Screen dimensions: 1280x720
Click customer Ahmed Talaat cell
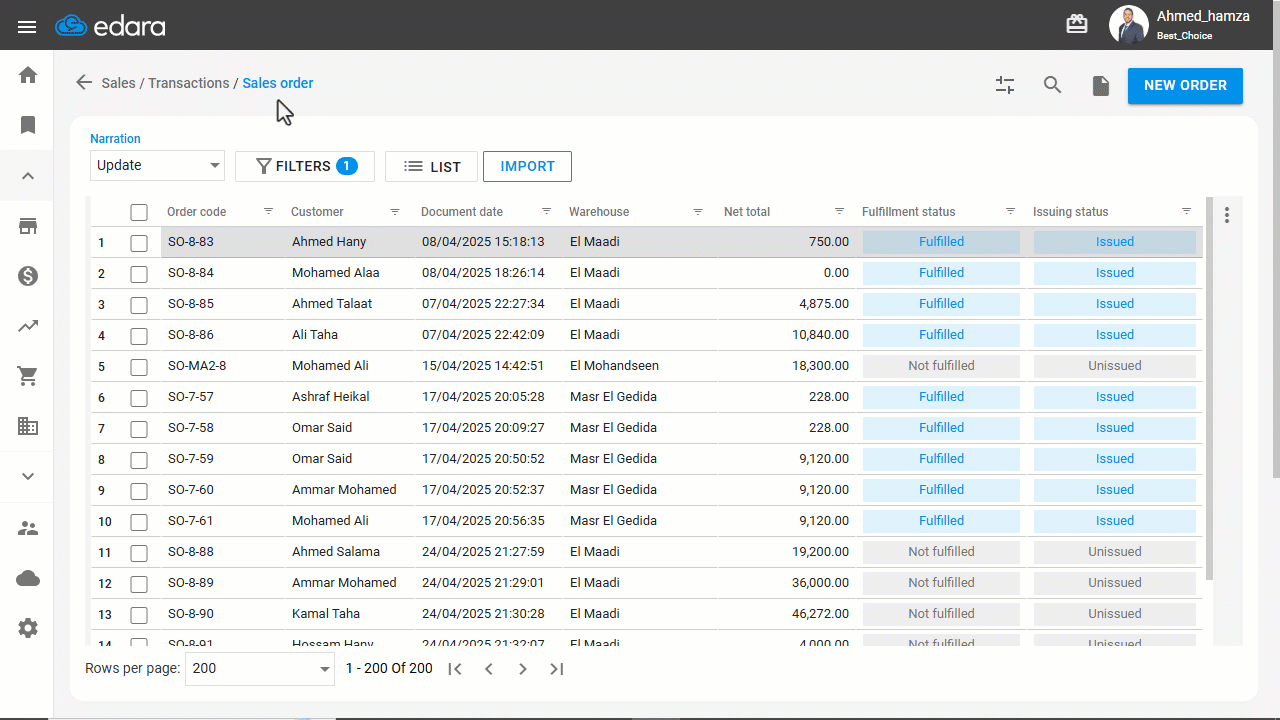pyautogui.click(x=350, y=304)
